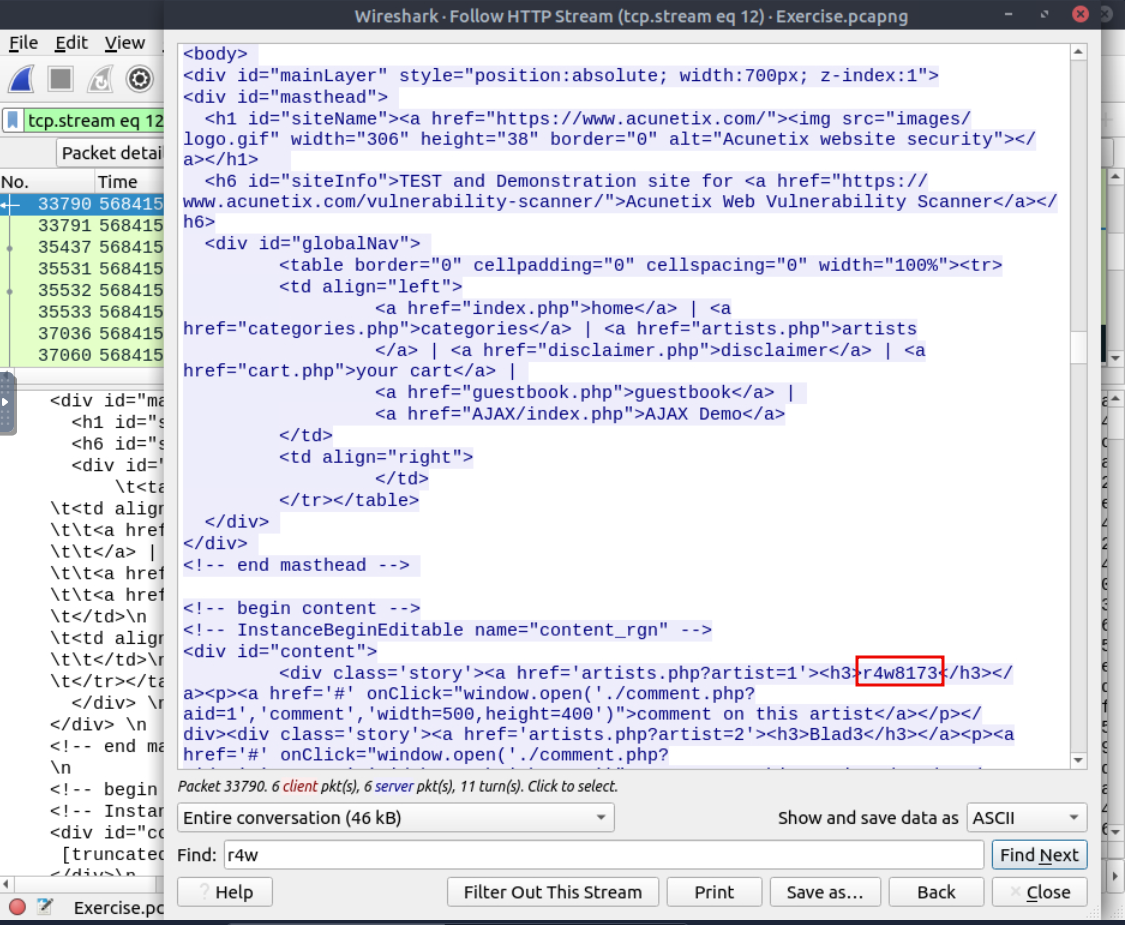Click the filter bookmark icon
This screenshot has width=1125, height=925.
pos(13,121)
